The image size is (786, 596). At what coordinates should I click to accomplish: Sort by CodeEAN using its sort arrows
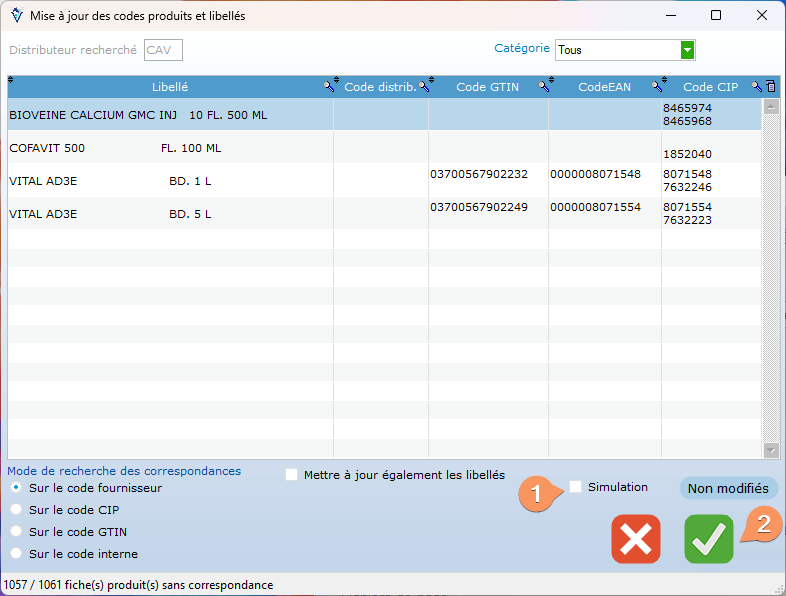551,80
